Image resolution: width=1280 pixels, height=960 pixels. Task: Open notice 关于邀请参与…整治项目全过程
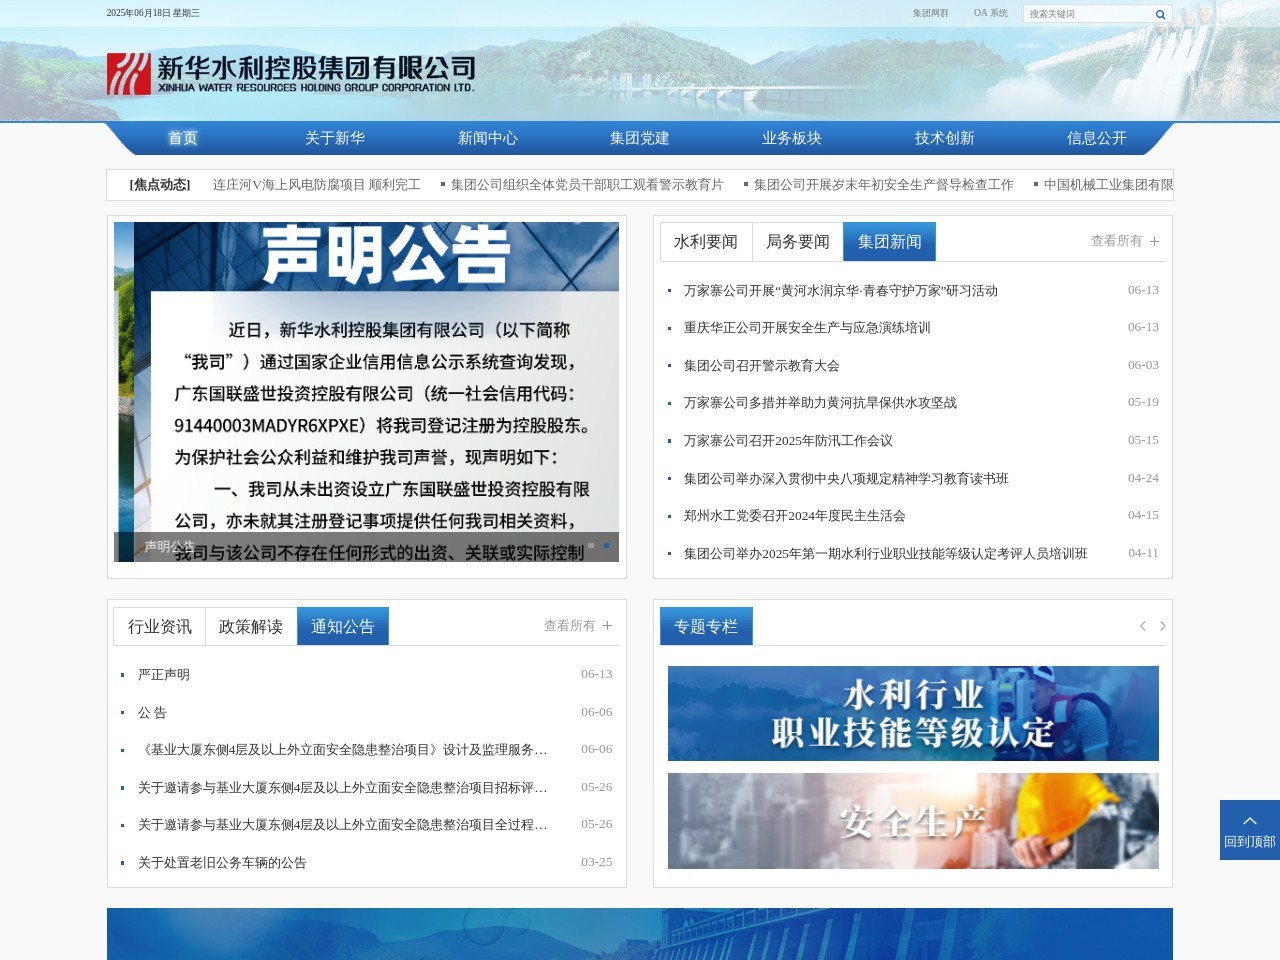coord(343,825)
